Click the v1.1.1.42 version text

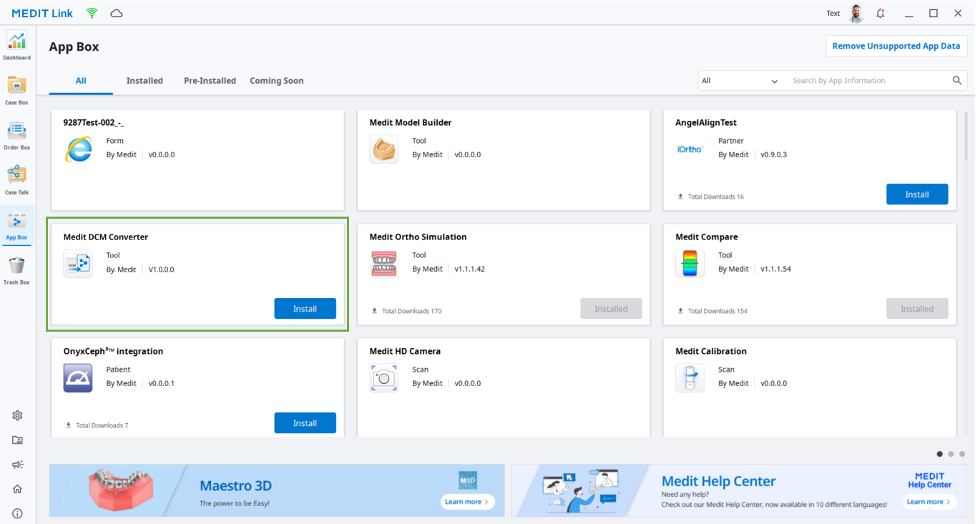(x=469, y=269)
